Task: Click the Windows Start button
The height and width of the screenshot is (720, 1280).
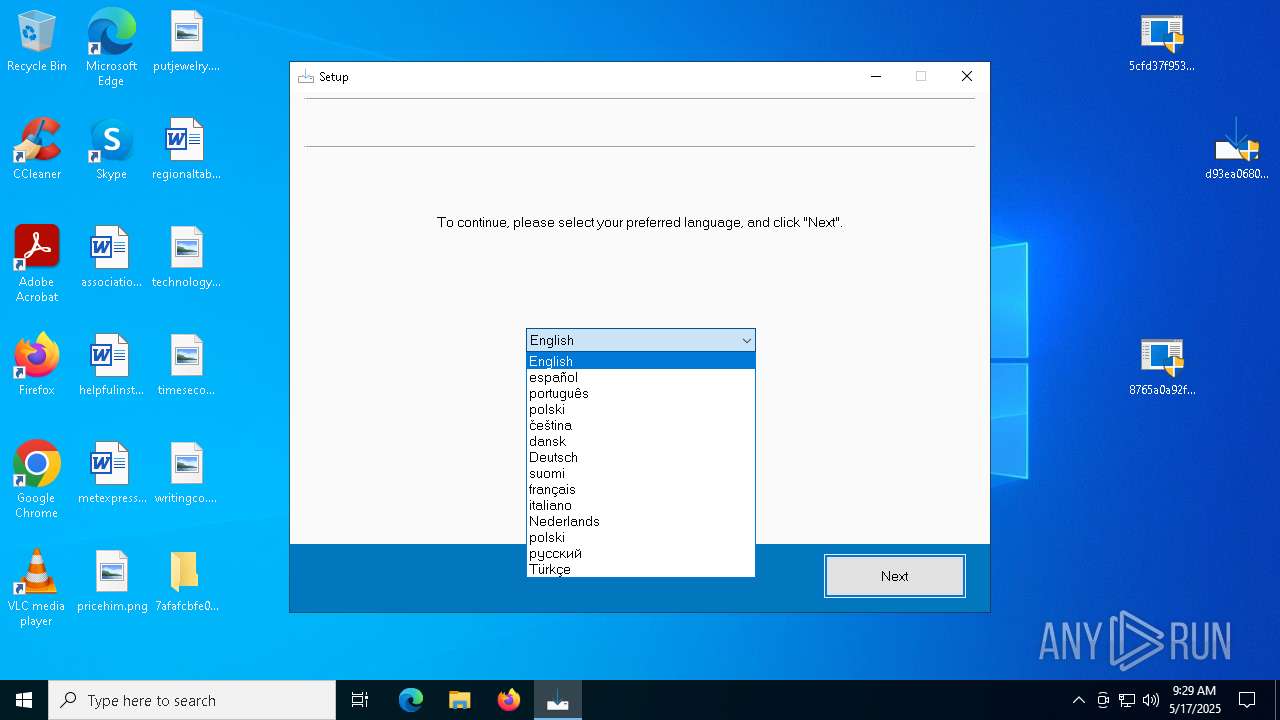Action: [24, 700]
